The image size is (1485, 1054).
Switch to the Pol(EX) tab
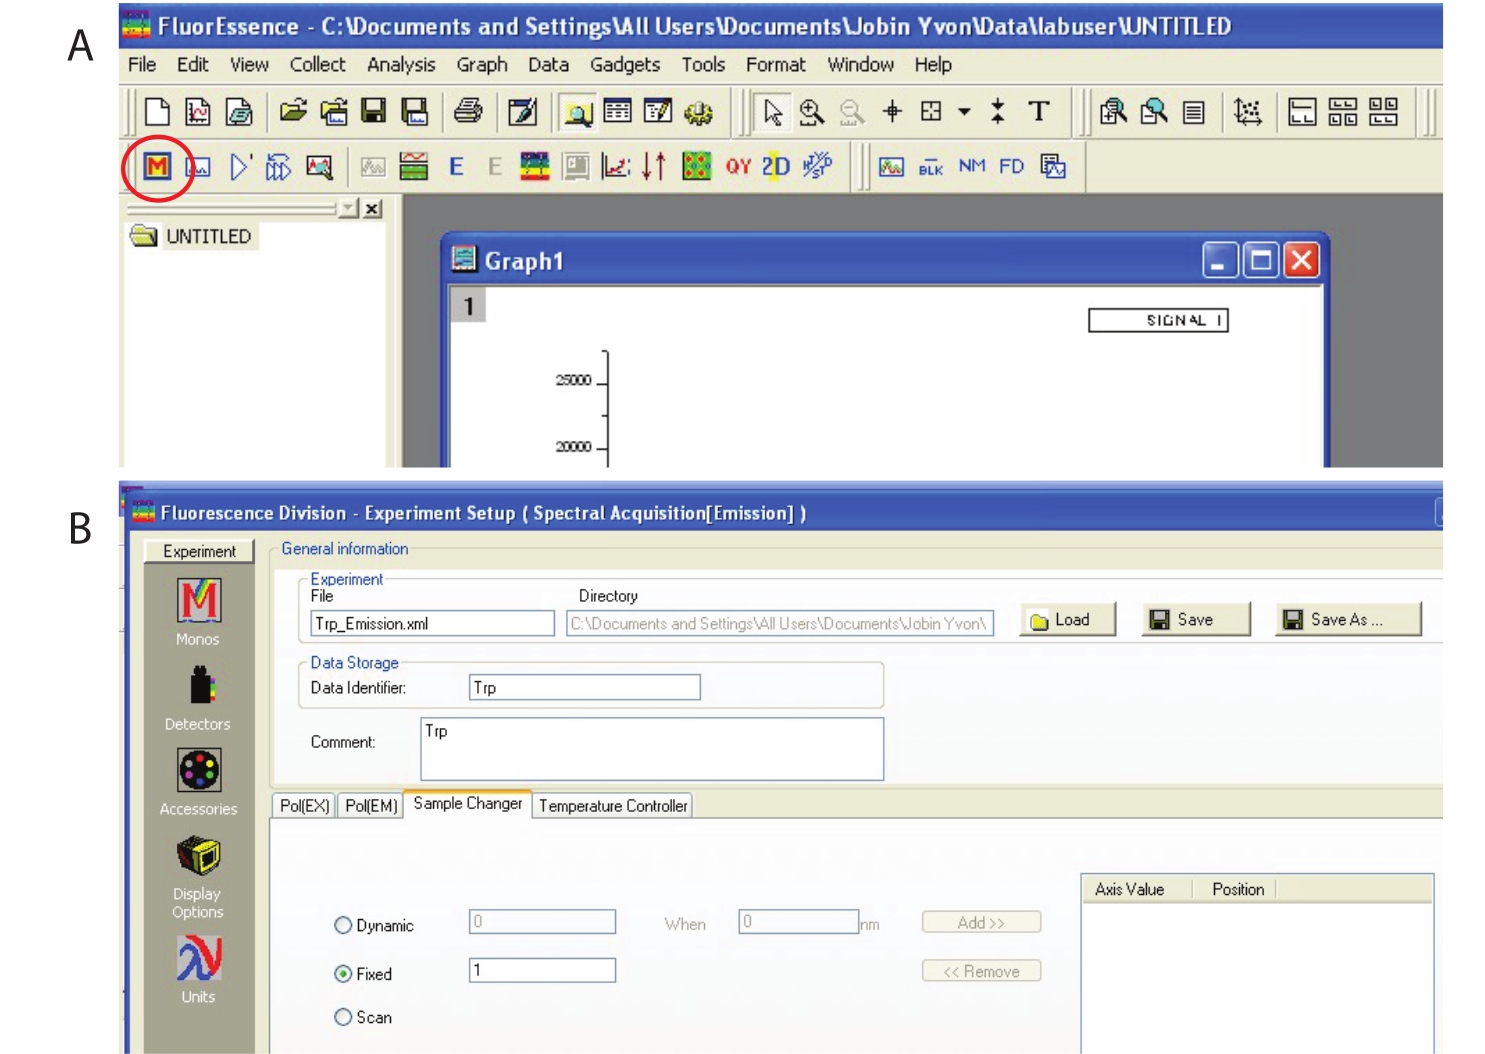click(304, 806)
